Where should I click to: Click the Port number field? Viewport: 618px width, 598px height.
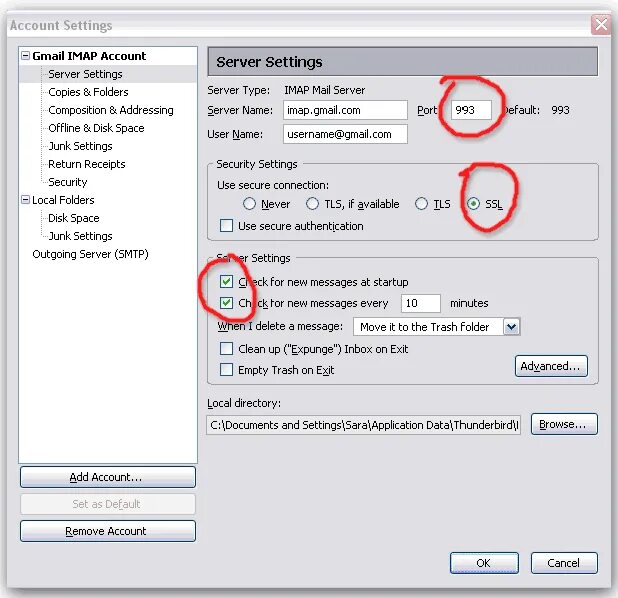pyautogui.click(x=471, y=110)
